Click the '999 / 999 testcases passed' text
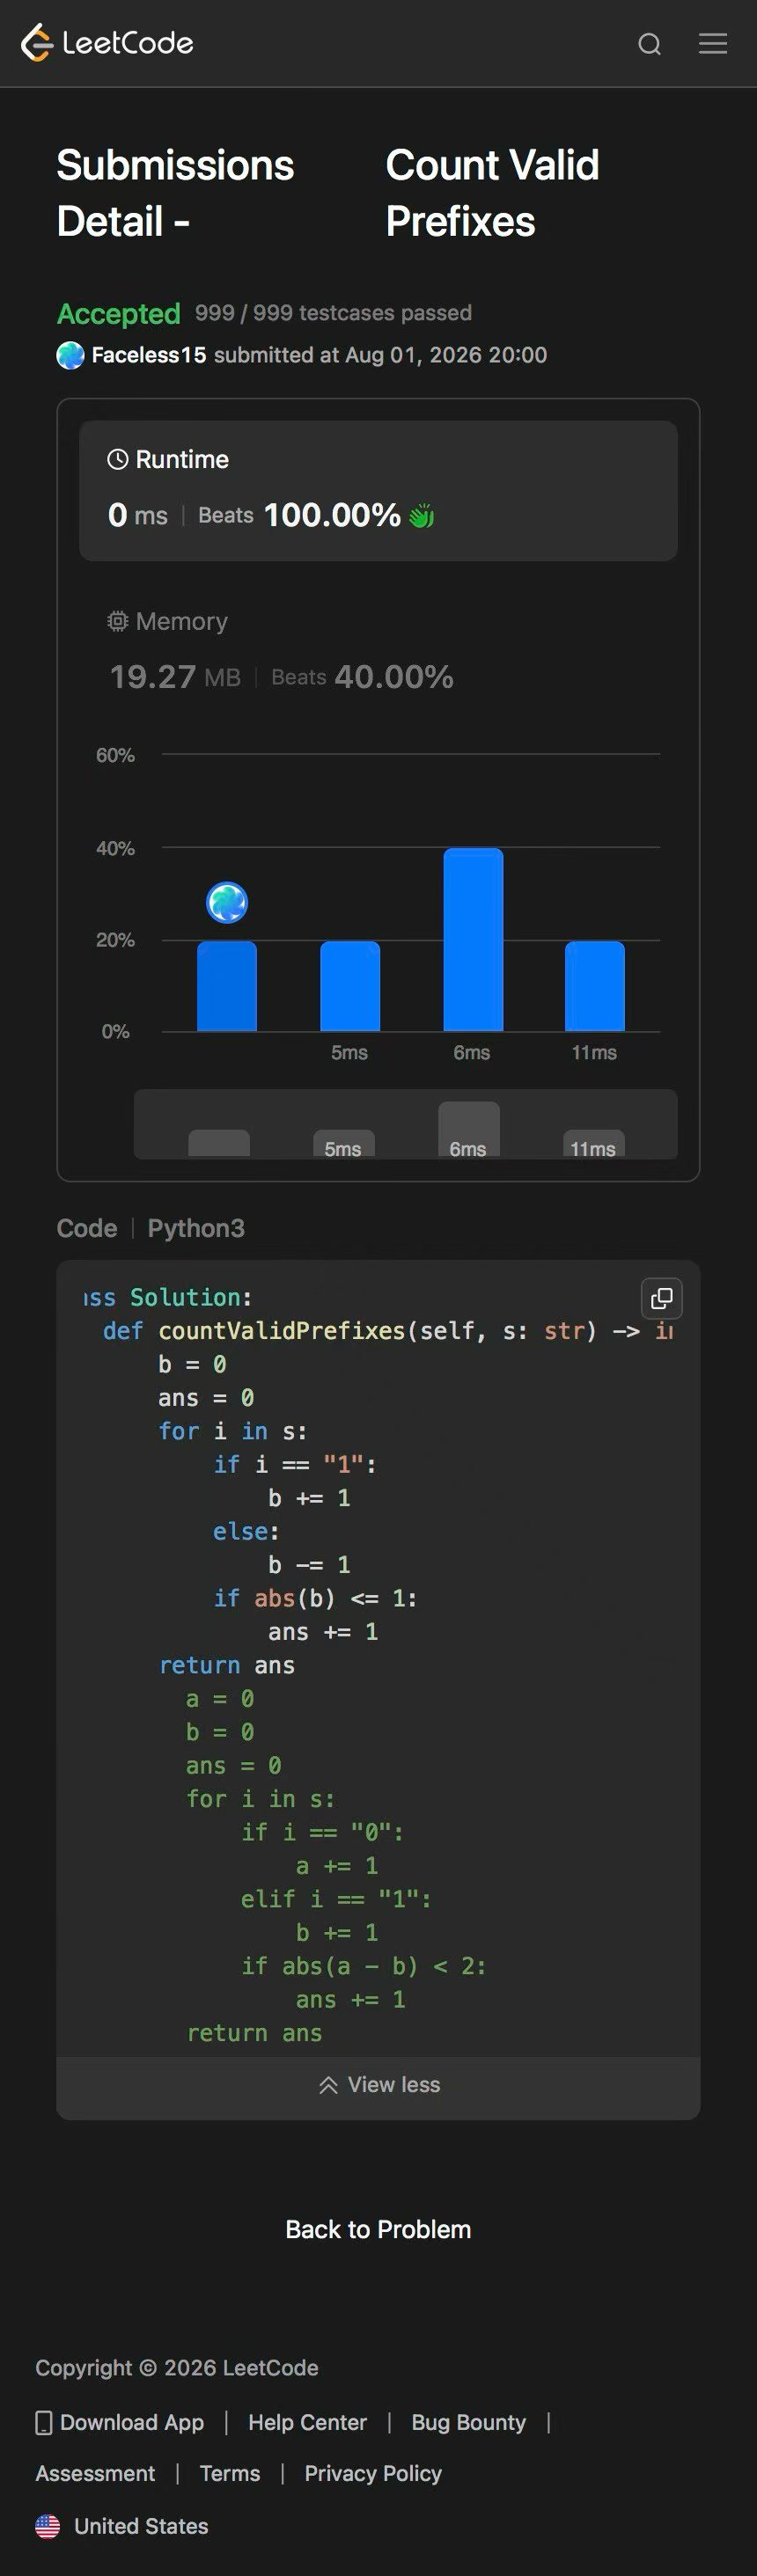757x2576 pixels. click(x=333, y=313)
